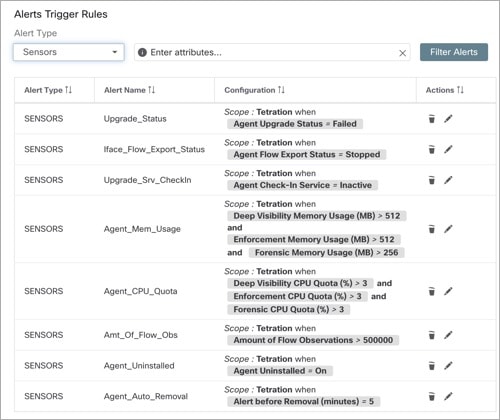Delete the Upgrade_Status alert rule
Screen dimensions: 500x420
click(x=431, y=119)
